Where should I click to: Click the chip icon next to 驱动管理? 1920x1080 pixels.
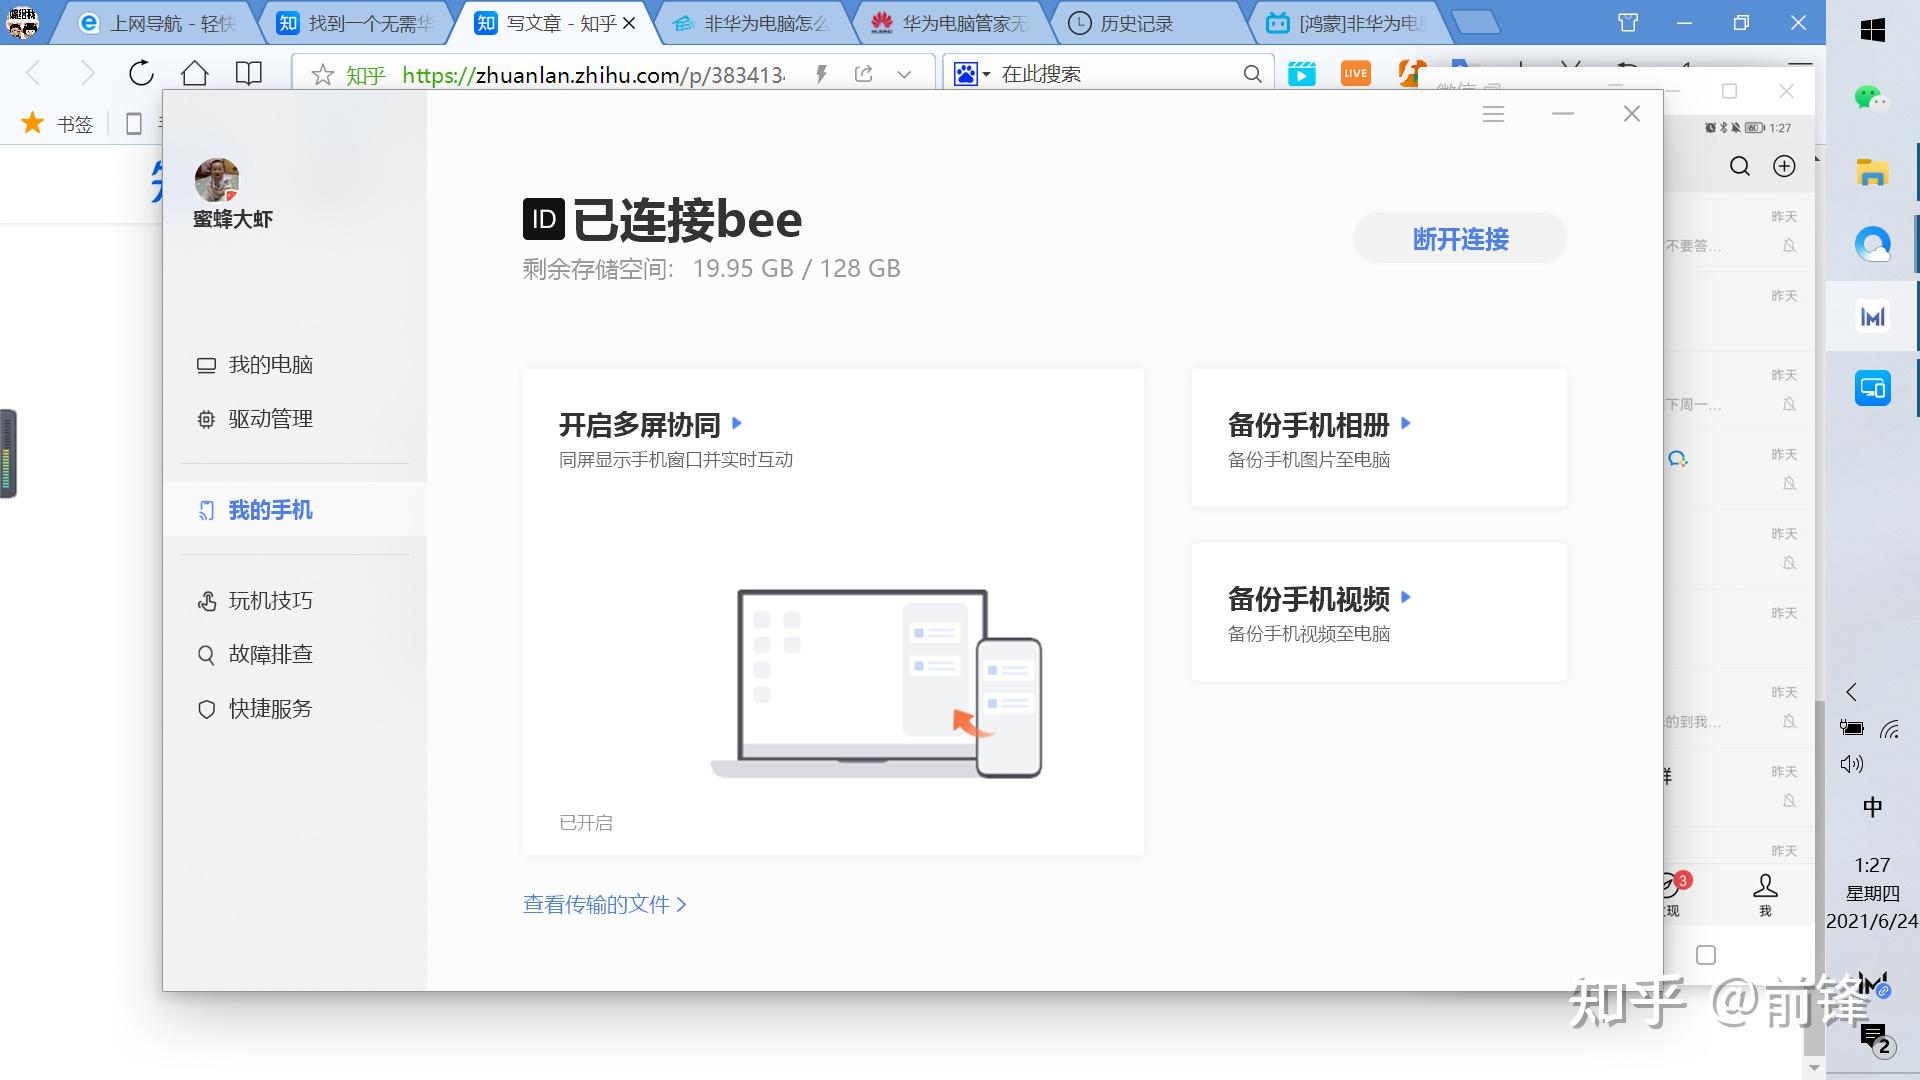(206, 419)
